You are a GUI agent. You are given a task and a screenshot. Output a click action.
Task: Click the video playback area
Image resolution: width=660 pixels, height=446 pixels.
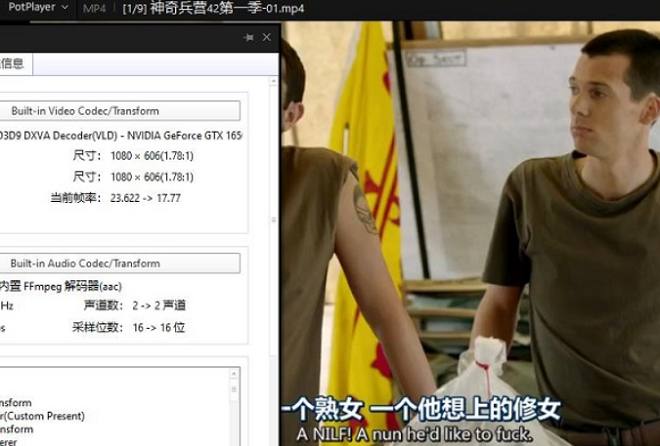click(470, 200)
